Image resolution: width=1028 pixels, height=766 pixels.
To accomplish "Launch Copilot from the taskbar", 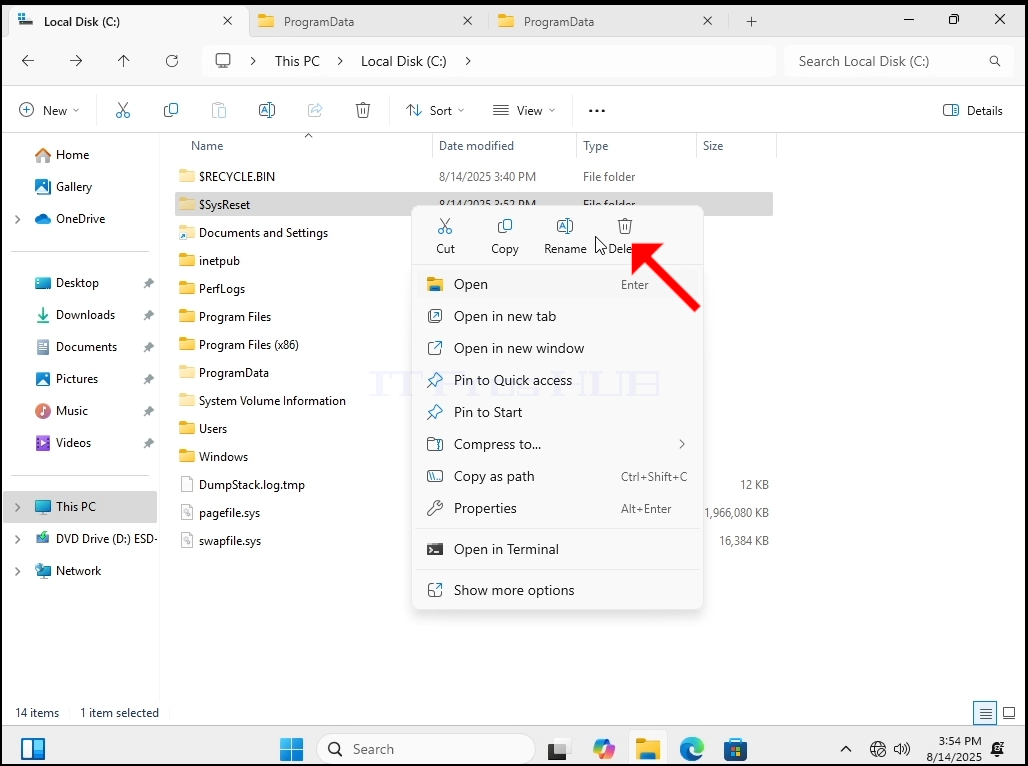I will pos(604,749).
